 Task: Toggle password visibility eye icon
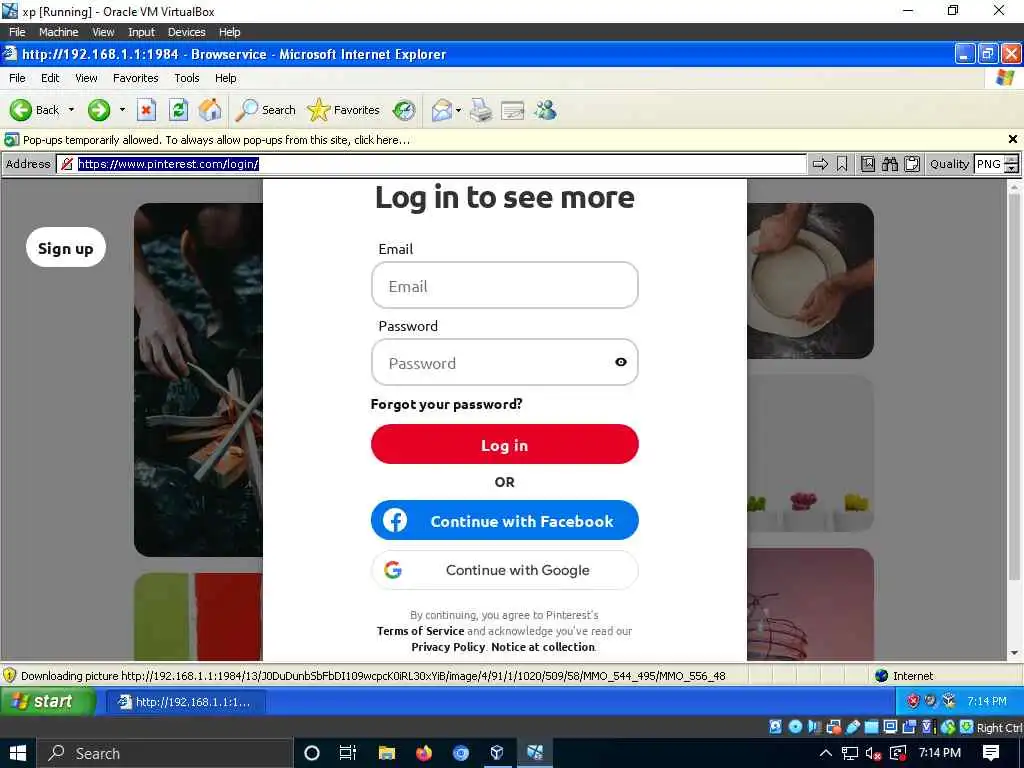[620, 362]
